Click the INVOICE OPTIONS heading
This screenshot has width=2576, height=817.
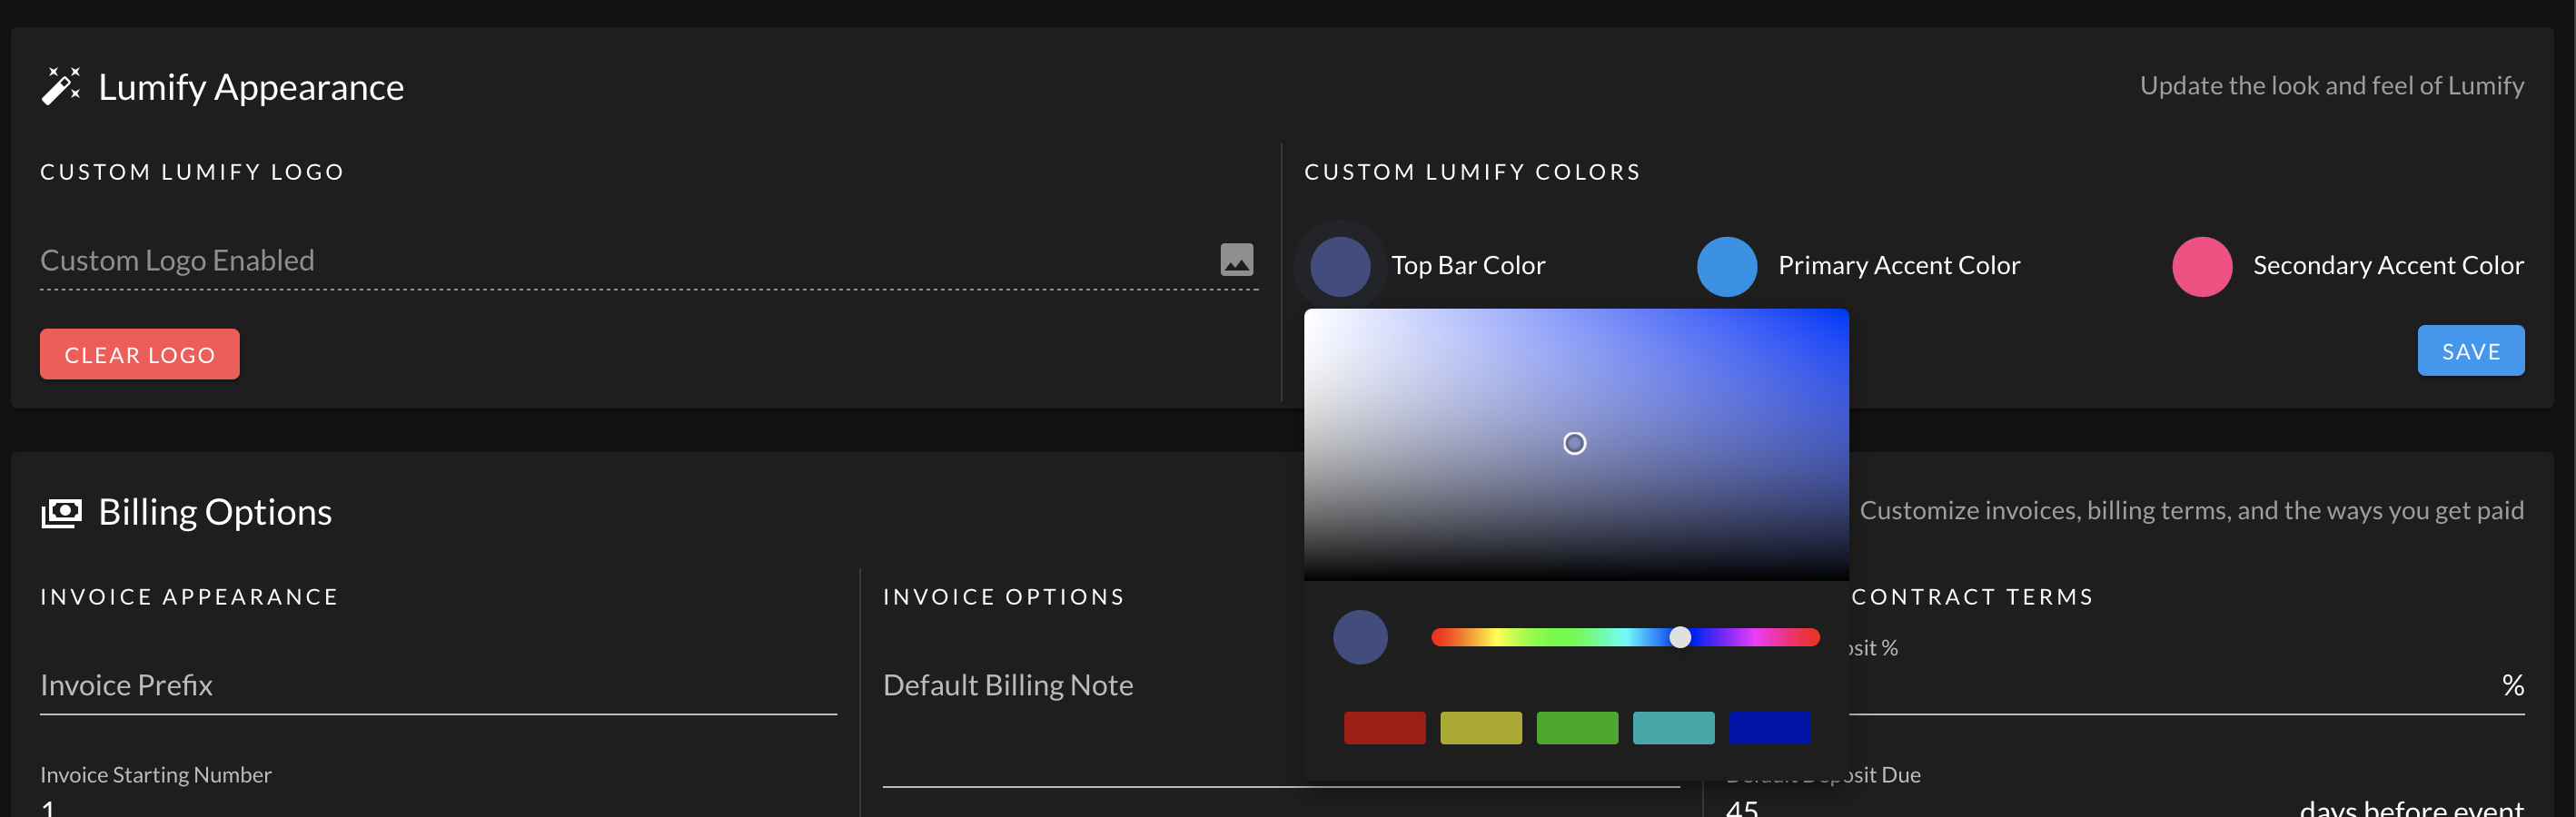click(x=1003, y=596)
